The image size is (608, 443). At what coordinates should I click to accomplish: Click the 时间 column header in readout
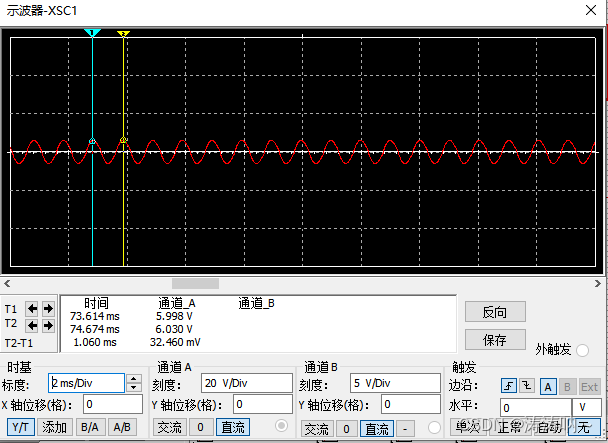(97, 303)
